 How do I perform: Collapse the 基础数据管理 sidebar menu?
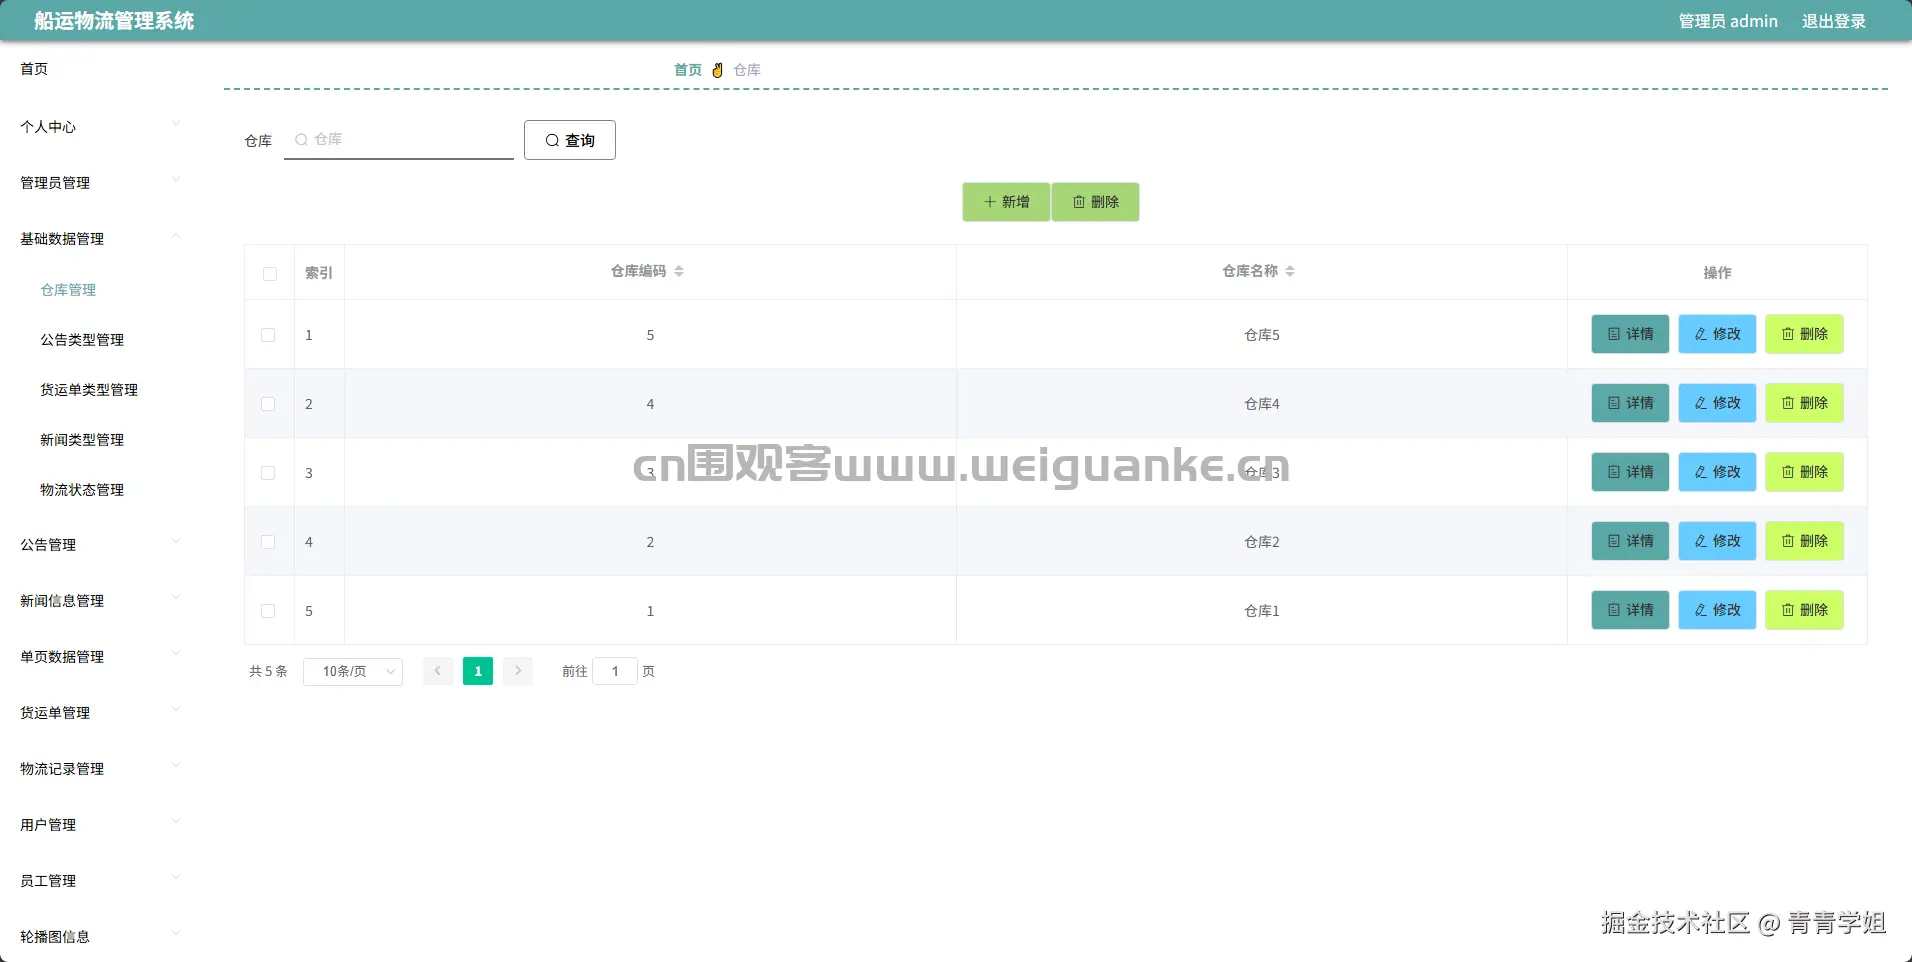[100, 239]
